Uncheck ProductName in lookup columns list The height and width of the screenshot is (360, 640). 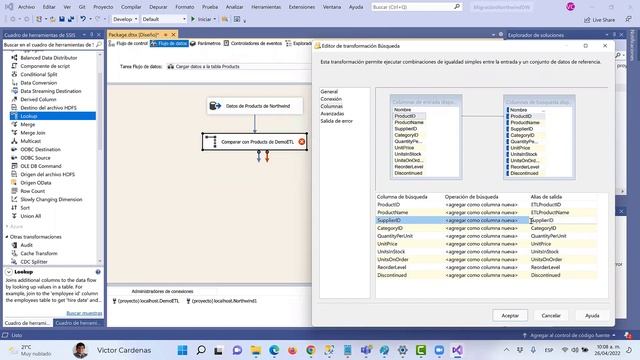[x=508, y=122]
